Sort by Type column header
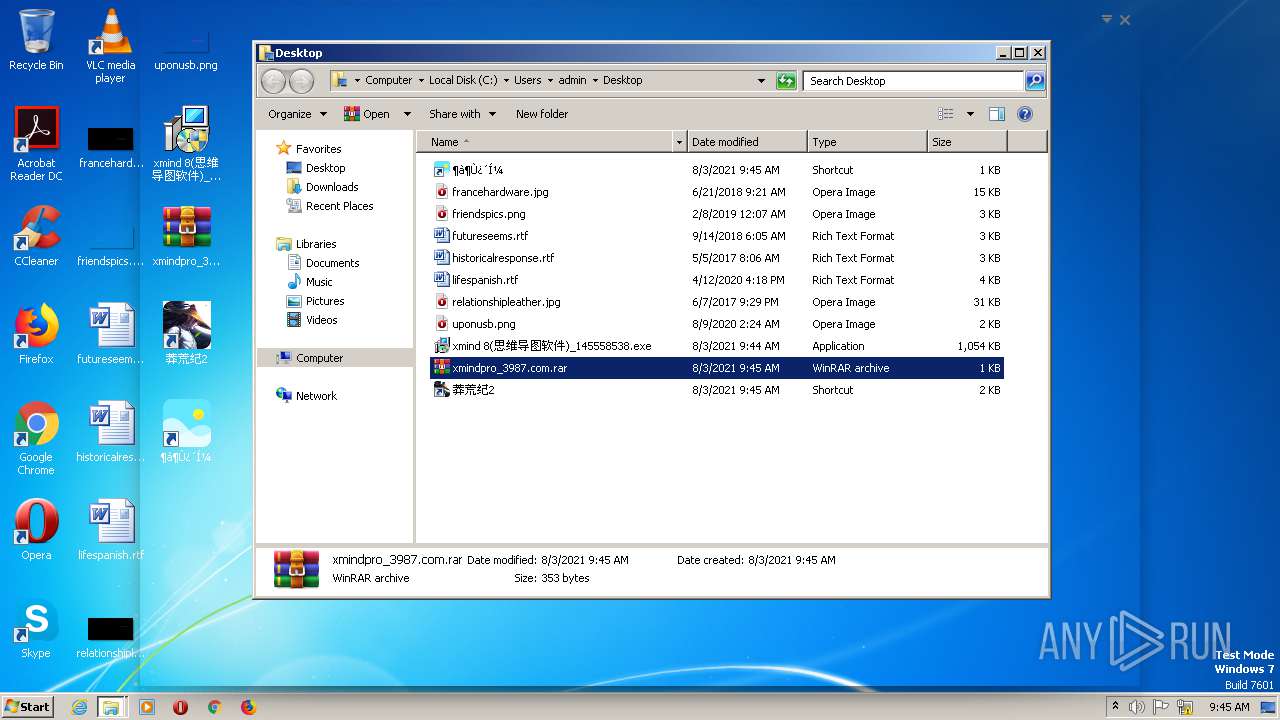Viewport: 1280px width, 720px height. [x=867, y=142]
